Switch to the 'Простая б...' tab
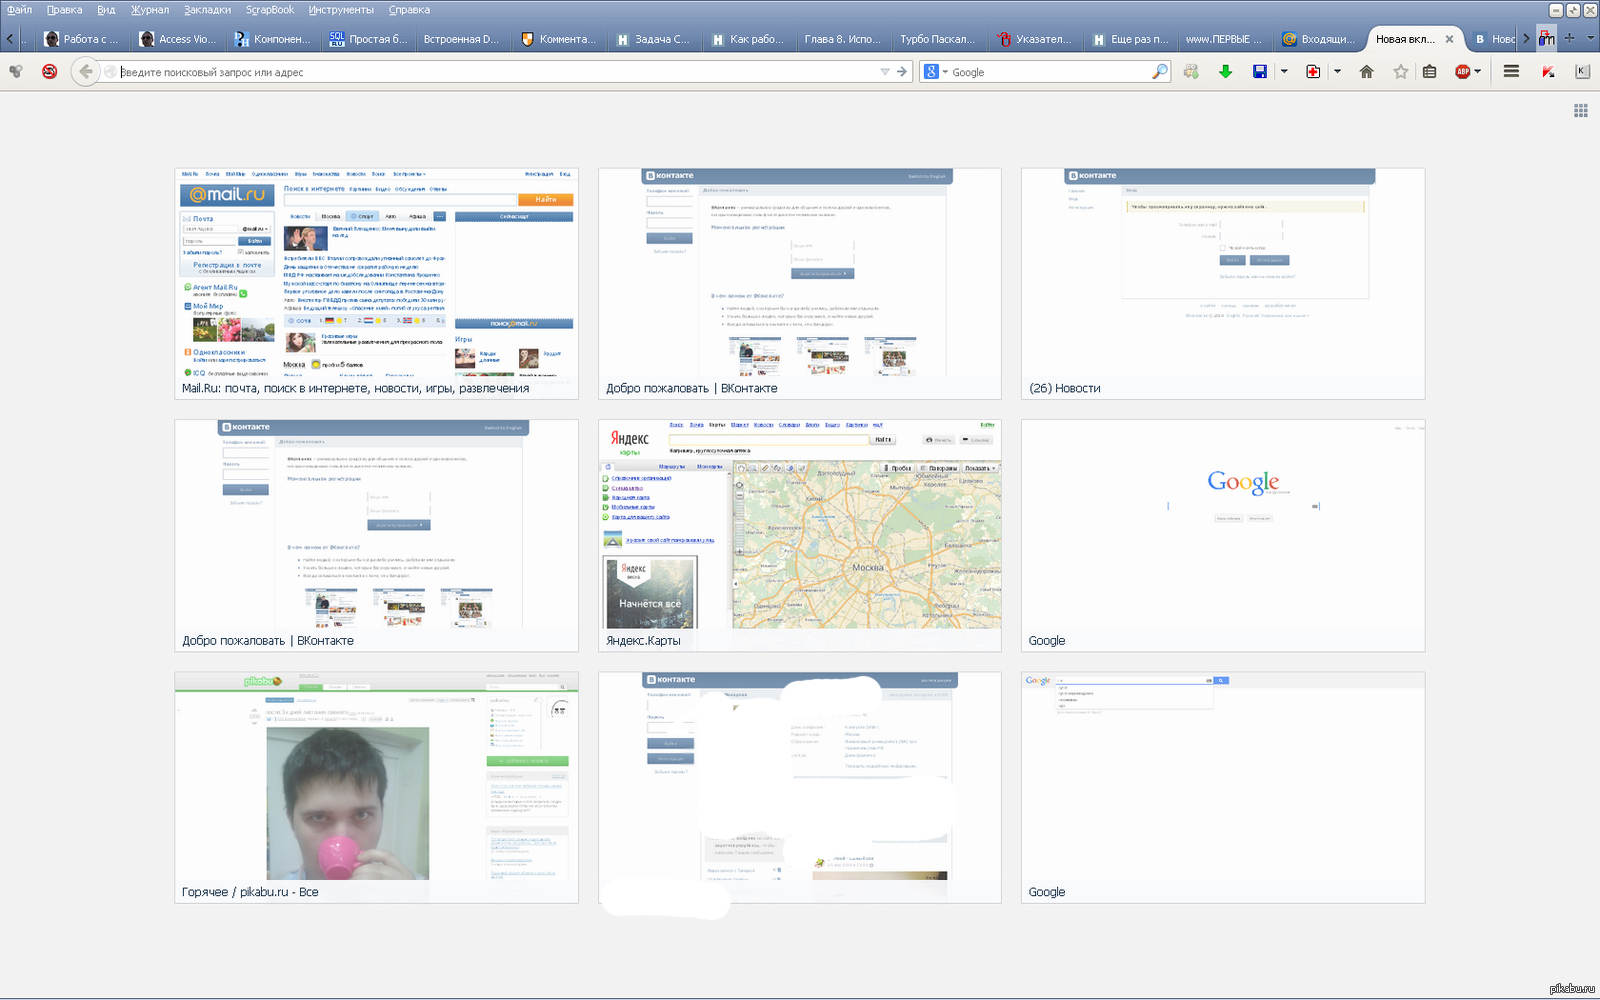The image size is (1600, 1000). coord(368,39)
